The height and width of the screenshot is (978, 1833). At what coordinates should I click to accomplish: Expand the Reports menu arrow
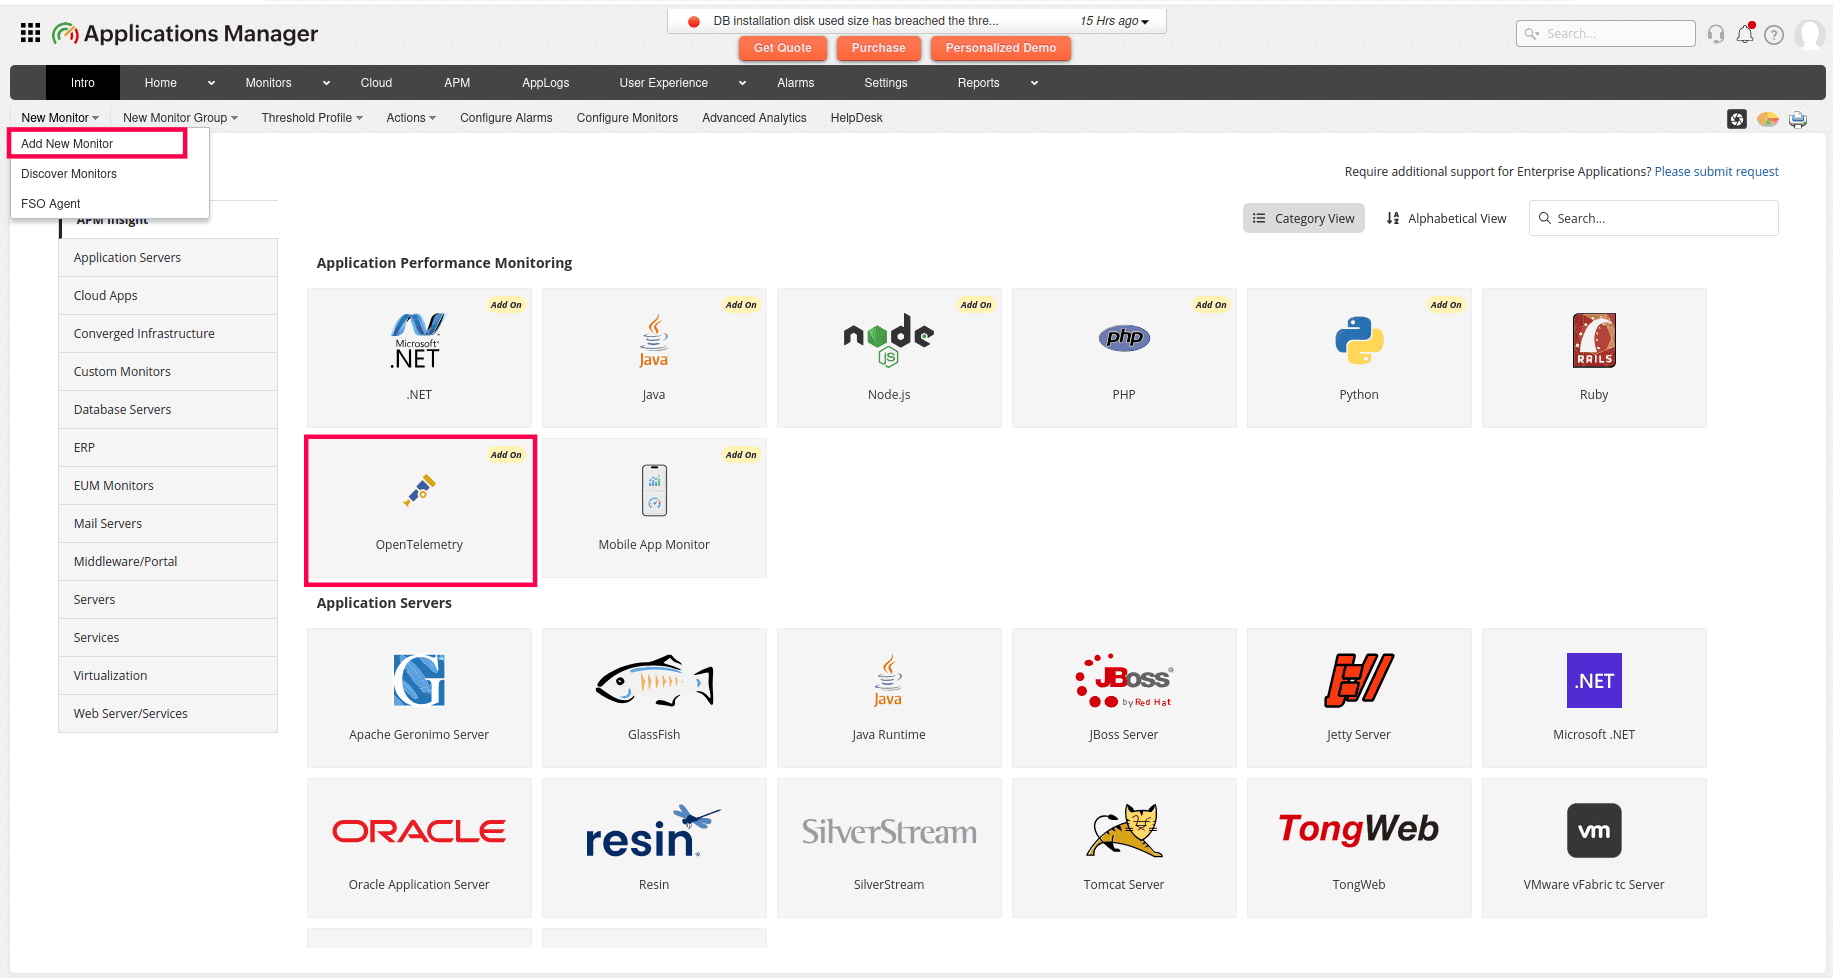coord(1034,83)
